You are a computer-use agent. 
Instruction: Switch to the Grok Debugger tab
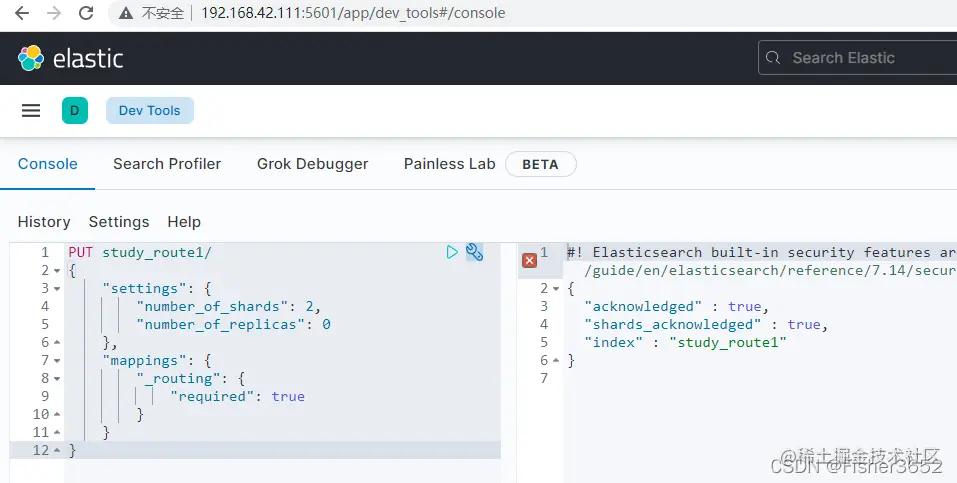[312, 164]
